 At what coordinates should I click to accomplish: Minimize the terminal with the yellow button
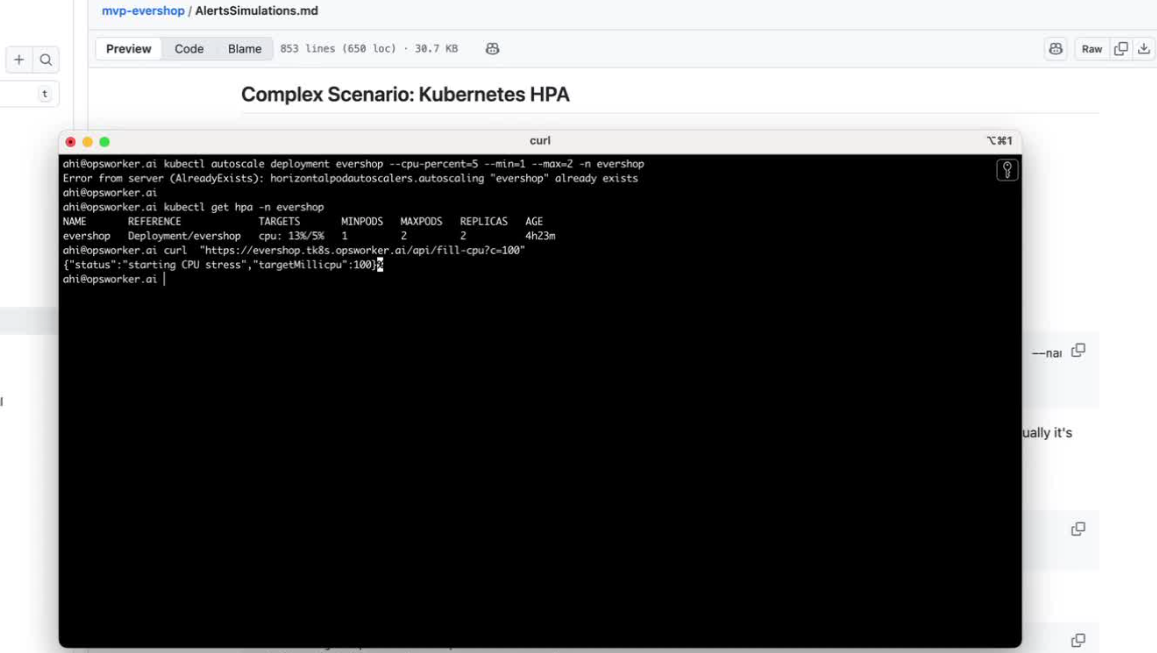87,142
